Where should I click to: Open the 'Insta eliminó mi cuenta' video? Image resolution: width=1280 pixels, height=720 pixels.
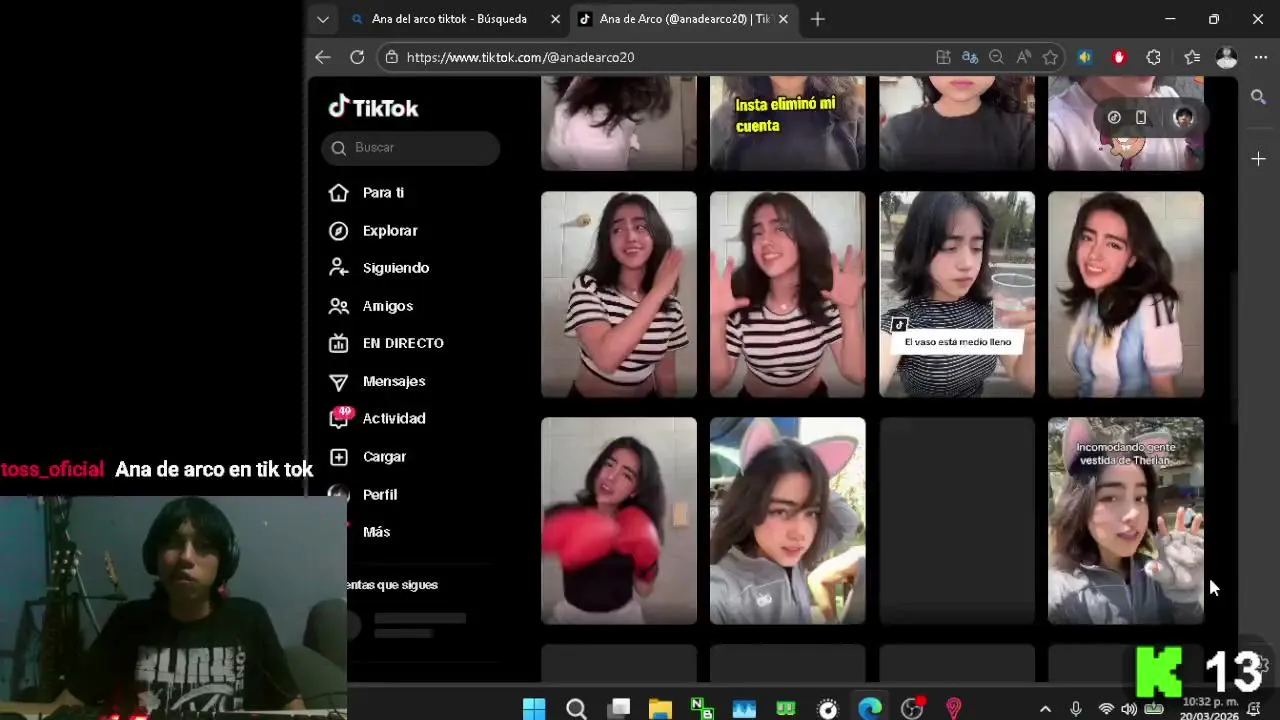click(x=788, y=123)
